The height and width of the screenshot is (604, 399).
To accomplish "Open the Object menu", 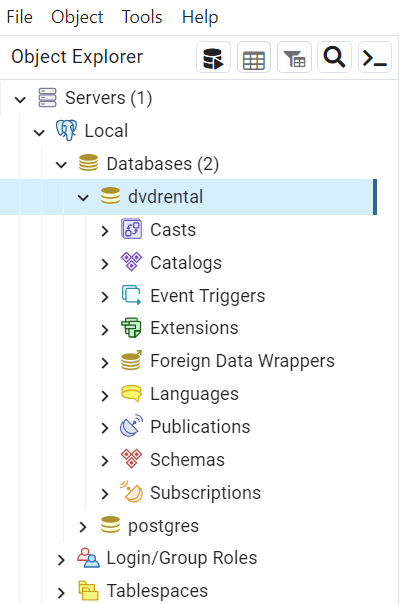I will [x=77, y=17].
